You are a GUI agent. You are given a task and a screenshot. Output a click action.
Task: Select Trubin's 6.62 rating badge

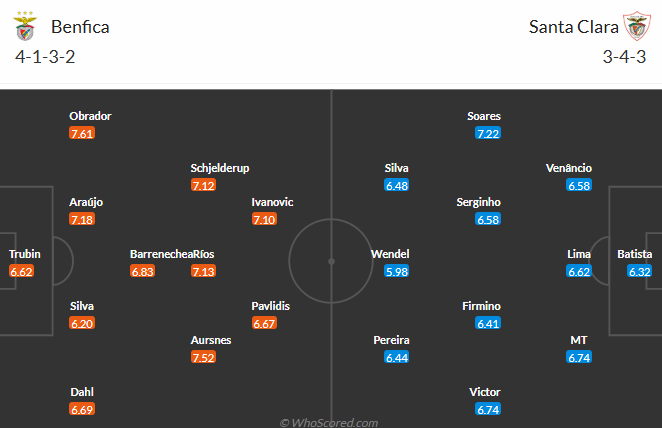click(x=21, y=271)
